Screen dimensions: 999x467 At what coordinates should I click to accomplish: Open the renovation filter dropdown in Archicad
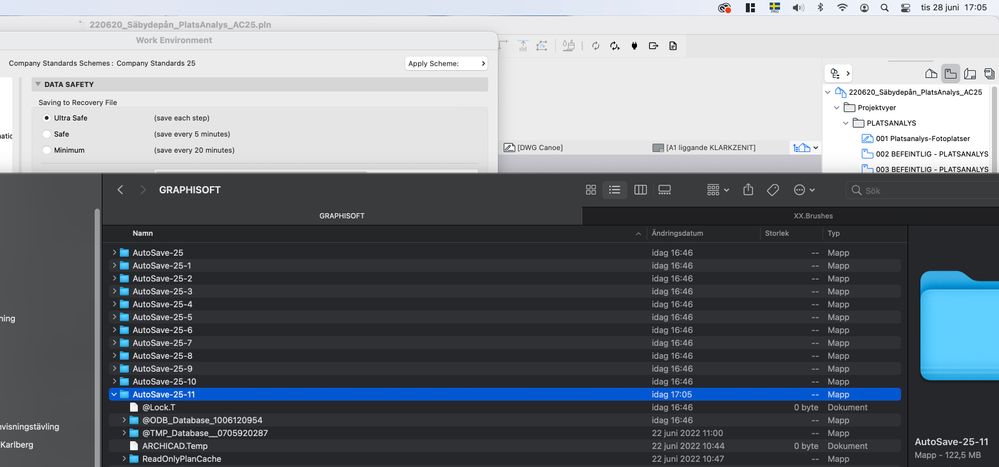coord(805,147)
